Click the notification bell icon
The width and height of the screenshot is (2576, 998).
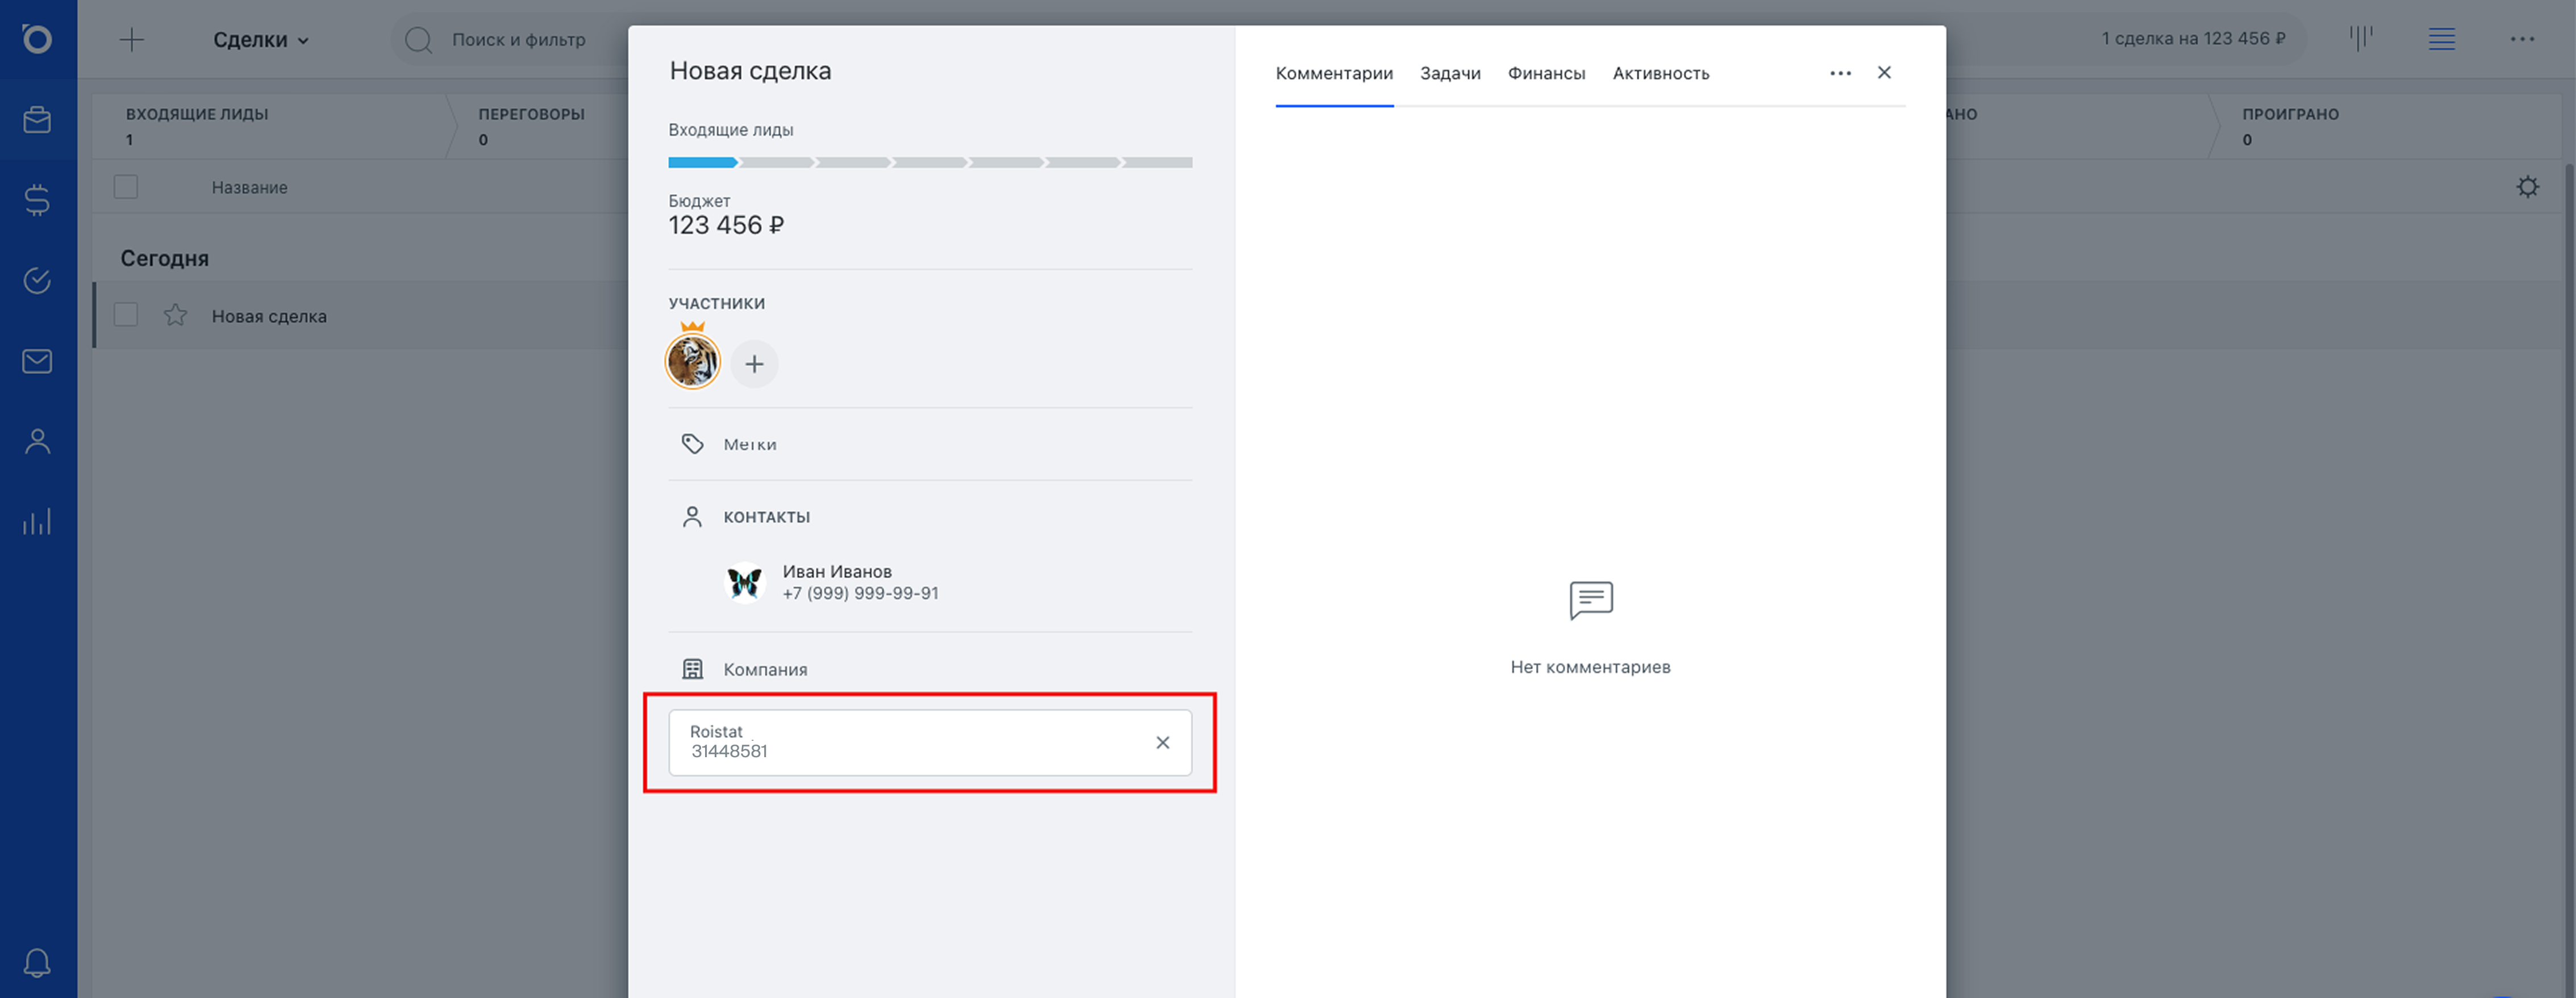[x=37, y=962]
